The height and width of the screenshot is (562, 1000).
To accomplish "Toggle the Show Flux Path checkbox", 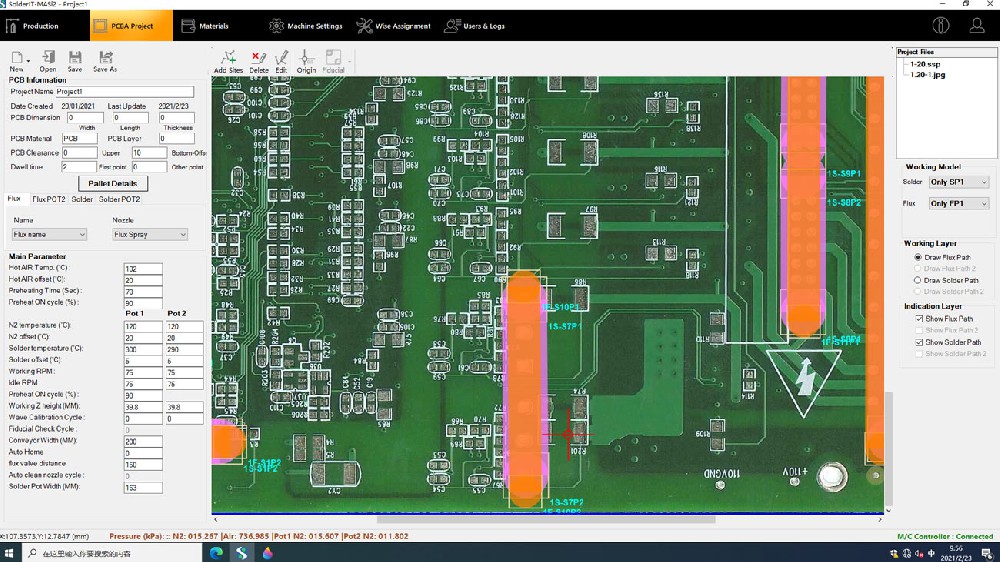I will coord(919,318).
